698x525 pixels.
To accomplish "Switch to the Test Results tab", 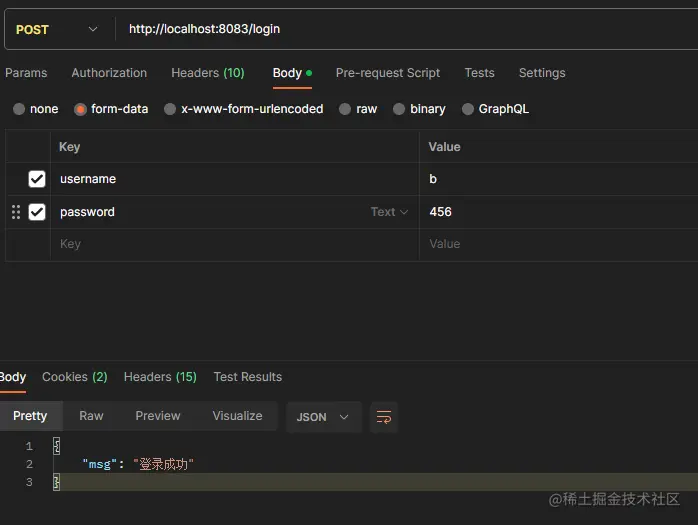I will [x=248, y=377].
